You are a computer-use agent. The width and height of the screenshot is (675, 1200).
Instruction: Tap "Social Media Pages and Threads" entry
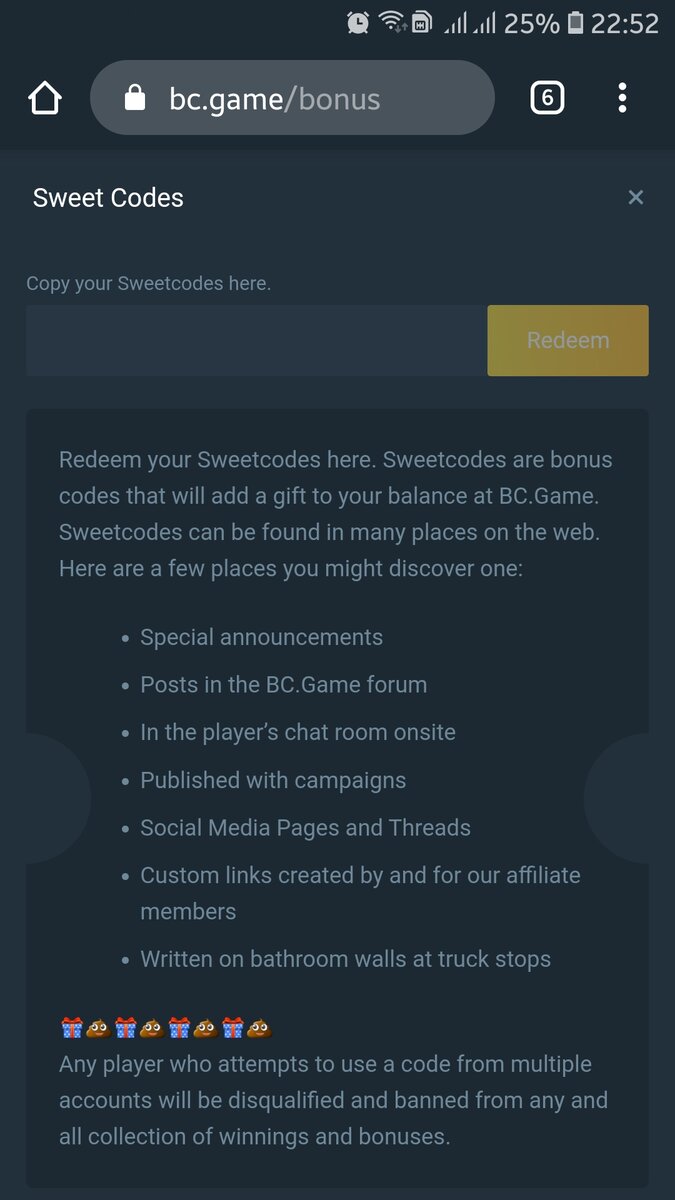point(305,828)
